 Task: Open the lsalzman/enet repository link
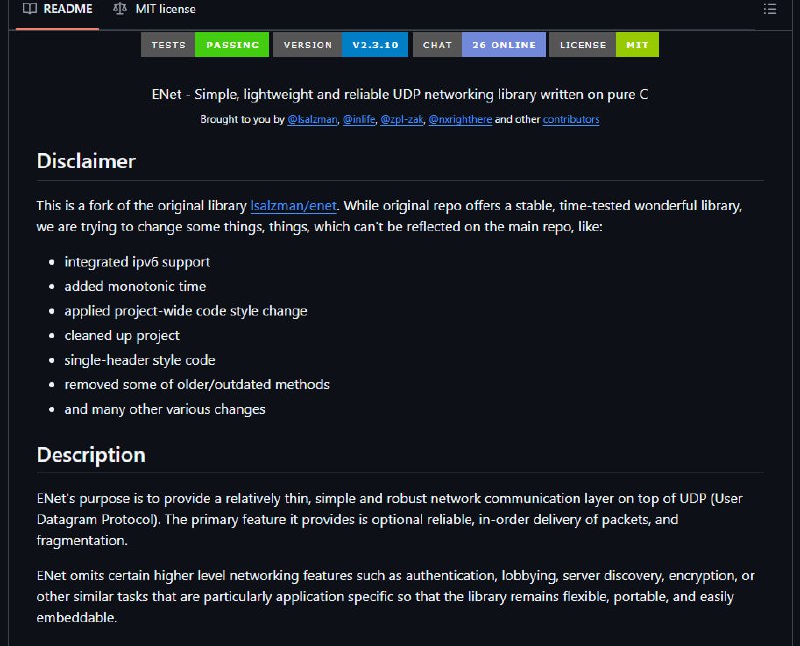tap(293, 206)
